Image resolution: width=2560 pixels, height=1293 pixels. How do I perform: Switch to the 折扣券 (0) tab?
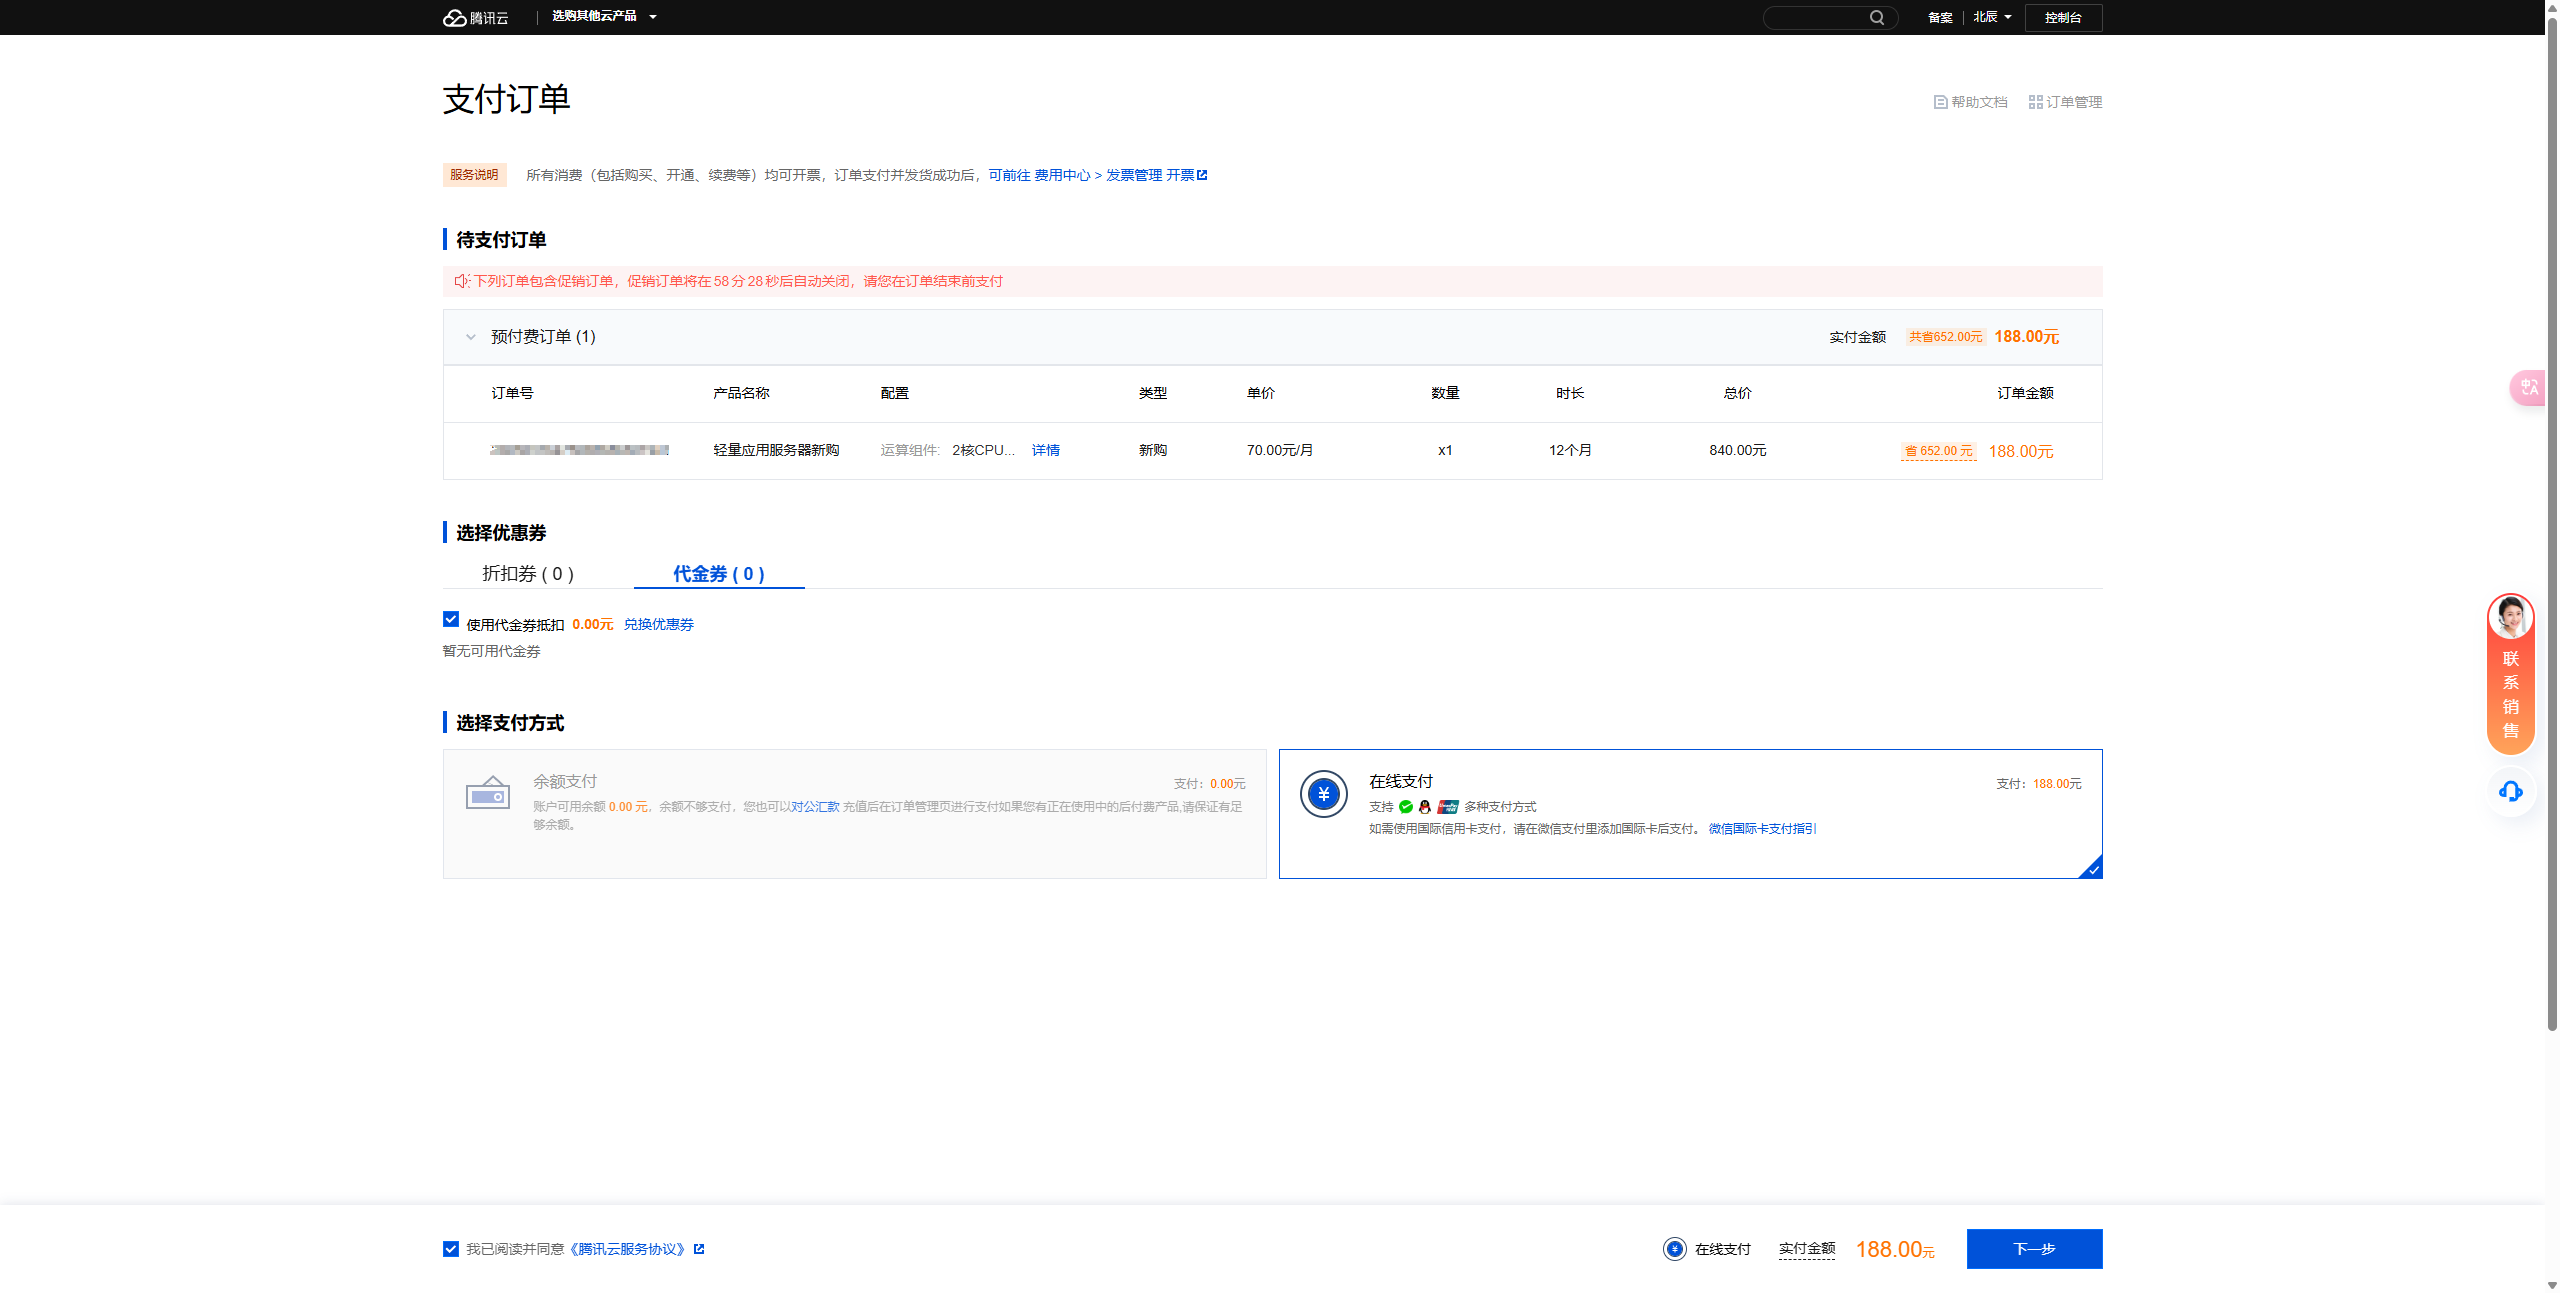pos(528,574)
